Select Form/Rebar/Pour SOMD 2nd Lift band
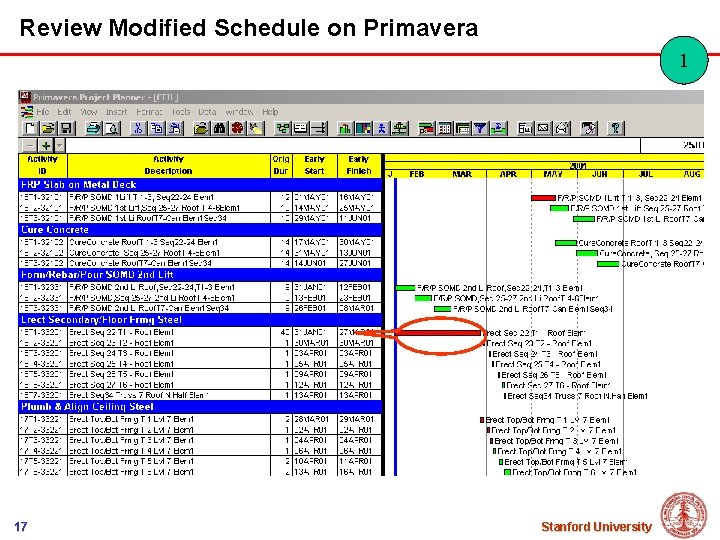720x540 pixels. point(200,275)
